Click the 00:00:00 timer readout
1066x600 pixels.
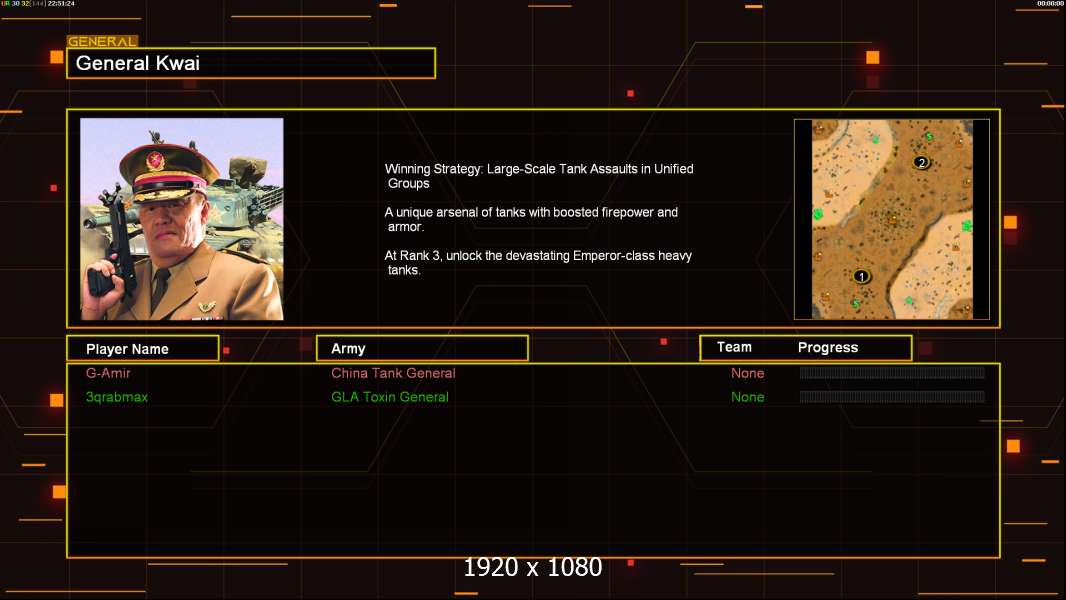tap(1050, 3)
